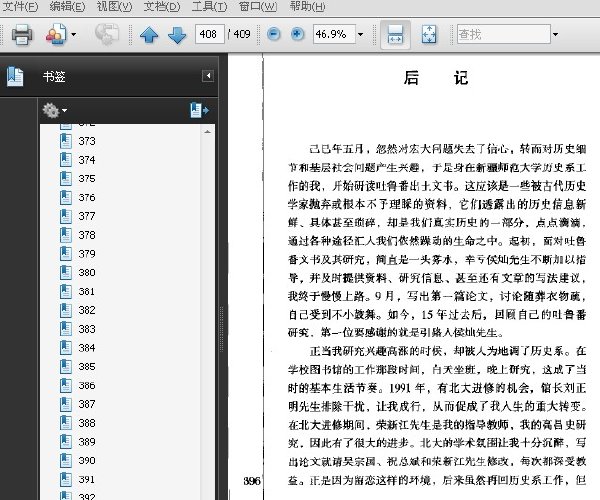Click the bookmark list scroll-up arrow
This screenshot has width=600, height=500.
[x=207, y=132]
